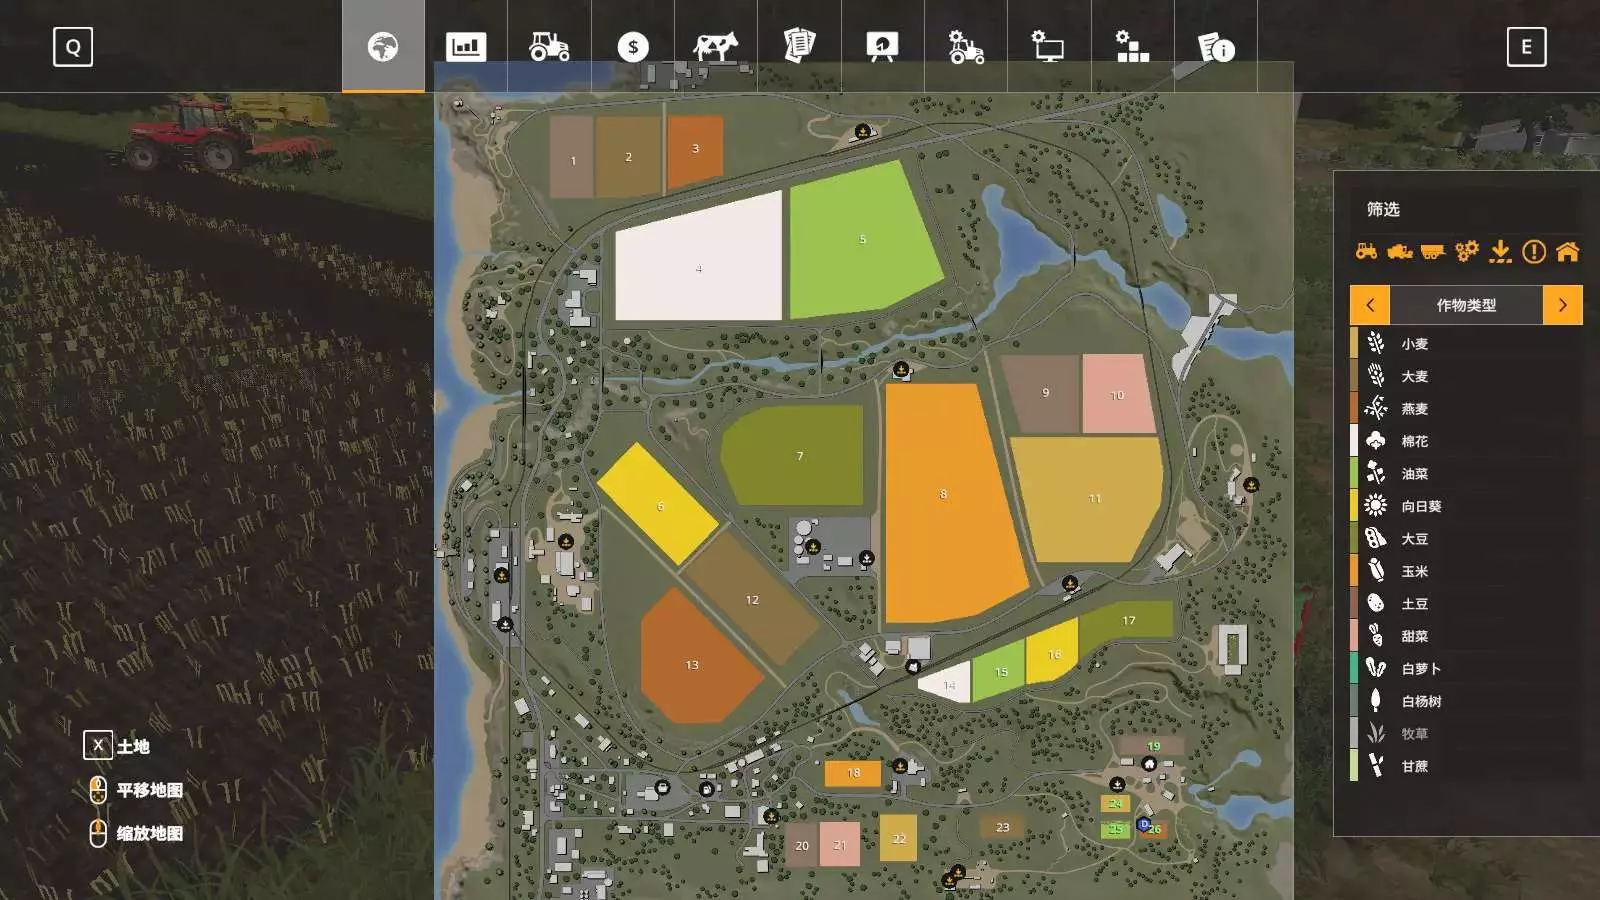The width and height of the screenshot is (1600, 900).
Task: Open the contracts documents tab
Action: tap(799, 46)
